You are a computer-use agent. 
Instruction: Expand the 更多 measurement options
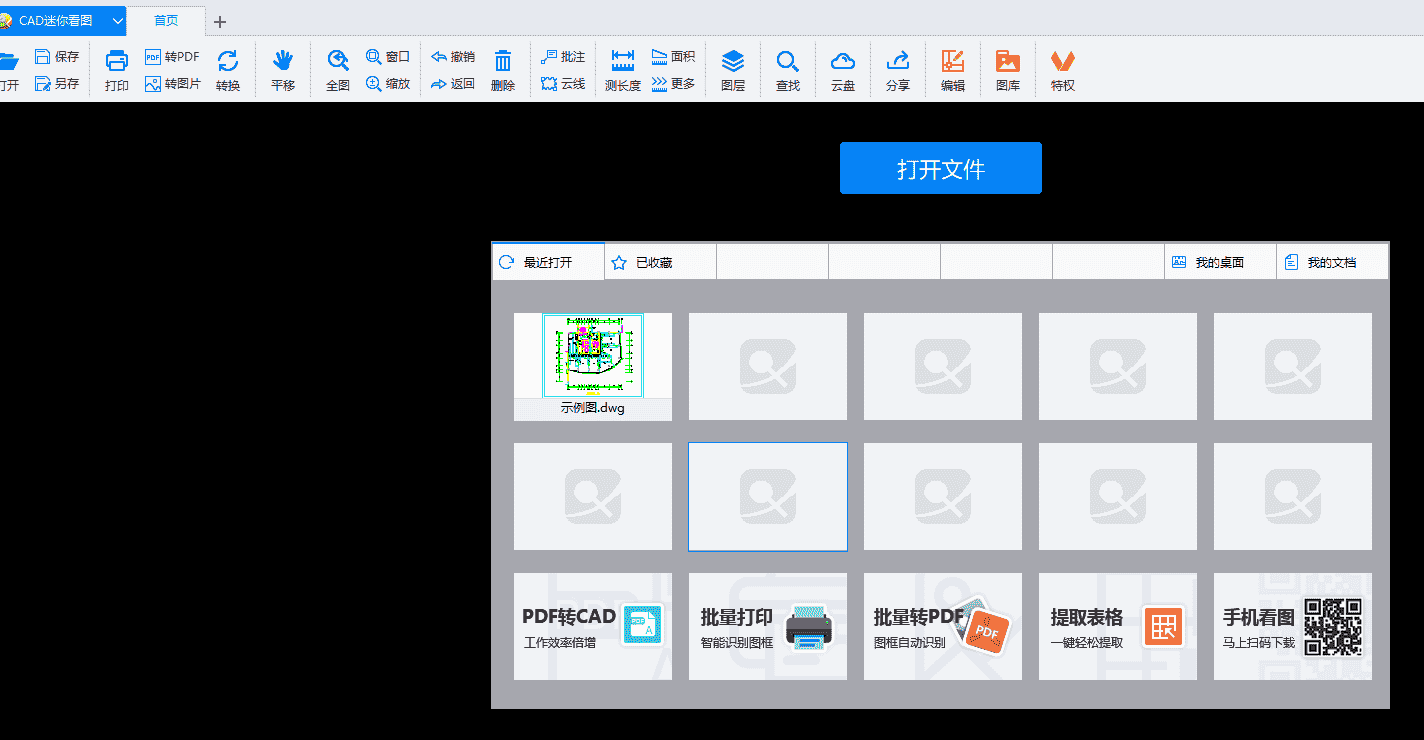coord(672,84)
